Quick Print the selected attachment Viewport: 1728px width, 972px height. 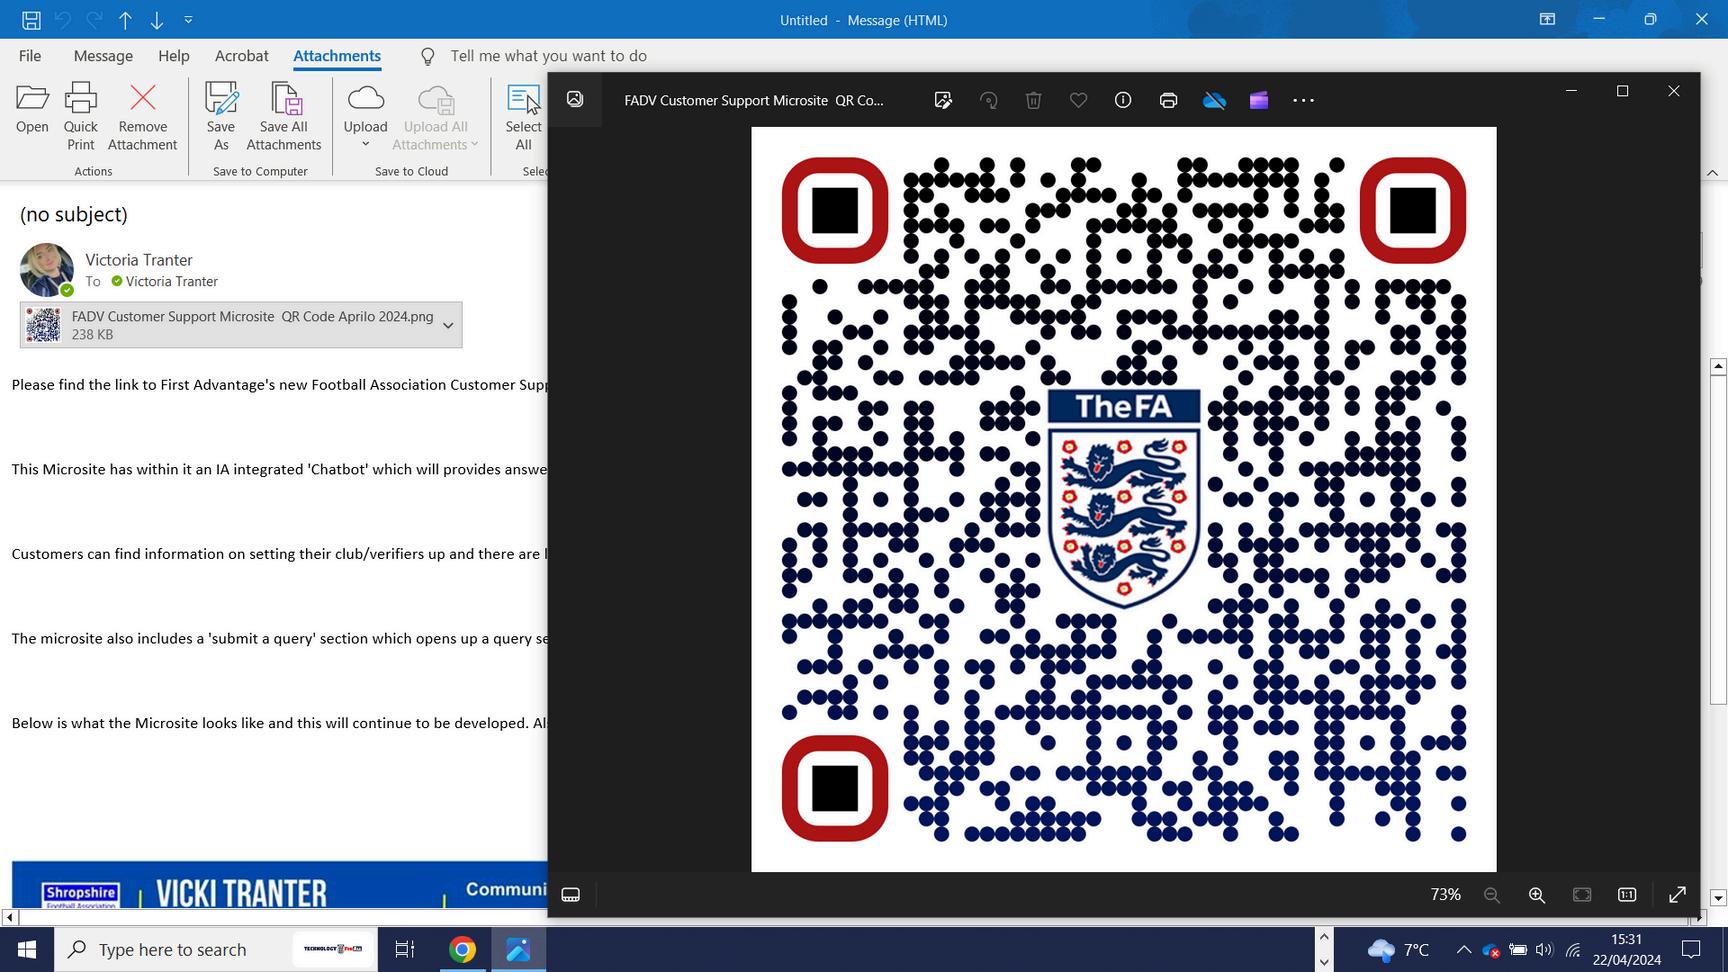coord(81,116)
